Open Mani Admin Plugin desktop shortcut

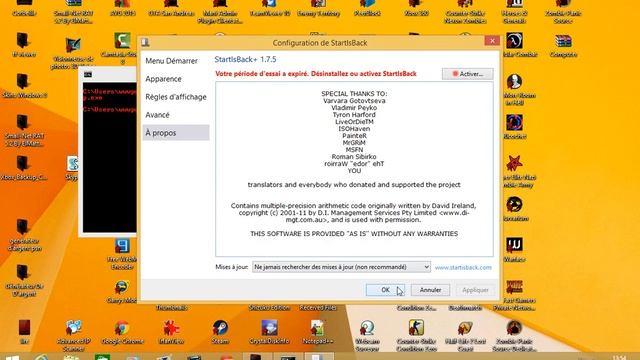[220, 10]
